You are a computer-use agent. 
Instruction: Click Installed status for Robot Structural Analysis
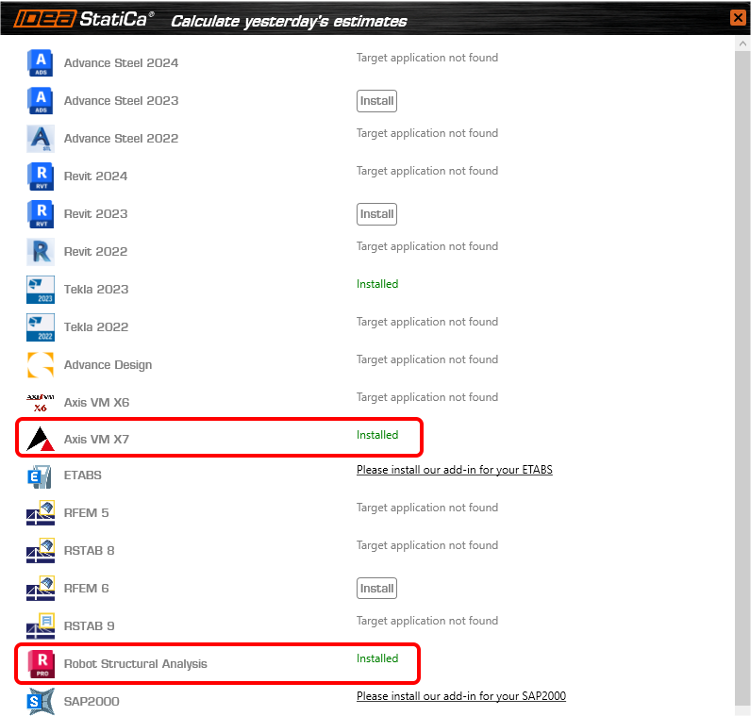tap(377, 658)
